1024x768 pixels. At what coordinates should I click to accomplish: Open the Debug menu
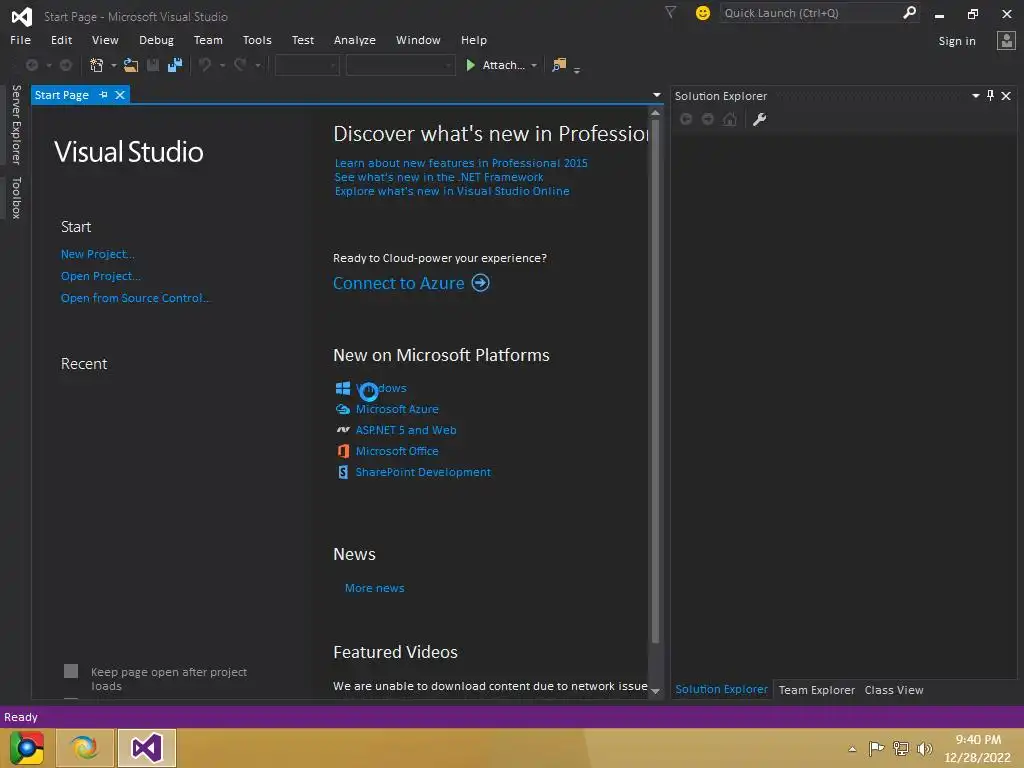point(156,40)
